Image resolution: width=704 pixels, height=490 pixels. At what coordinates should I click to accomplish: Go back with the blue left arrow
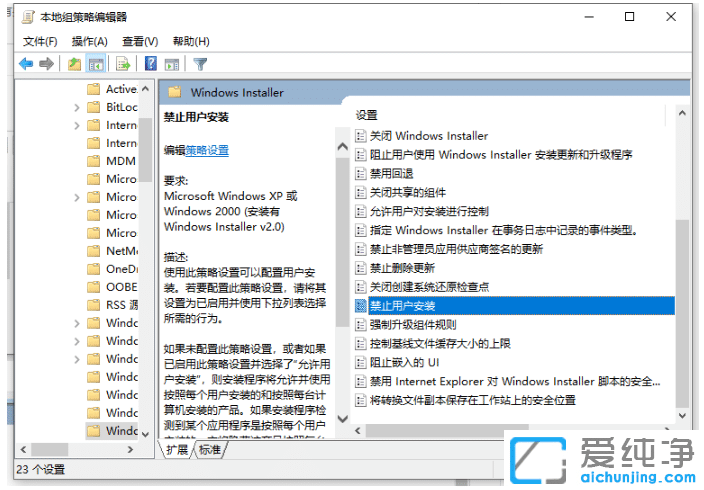26,64
